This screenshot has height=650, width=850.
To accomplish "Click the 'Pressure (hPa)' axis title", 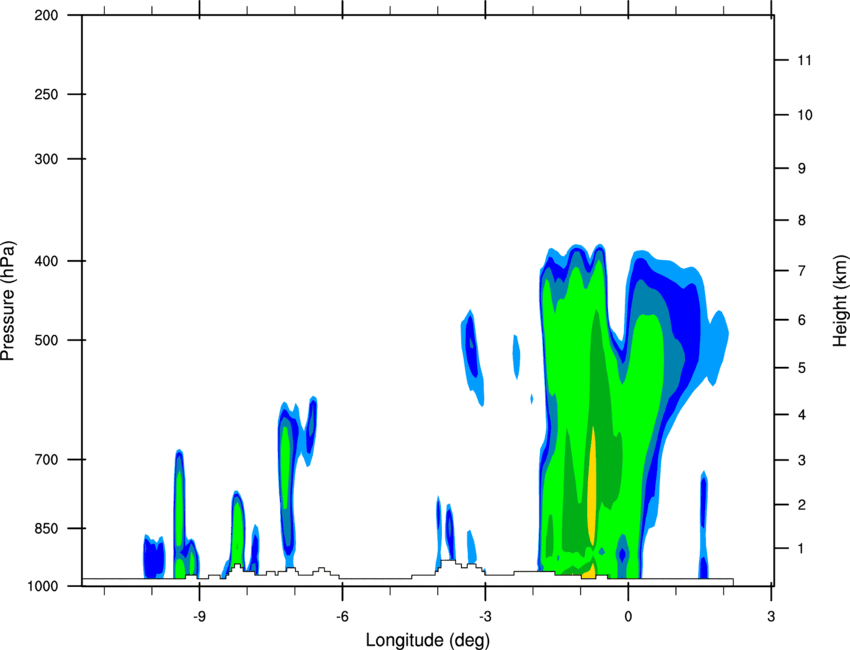I will [8, 301].
